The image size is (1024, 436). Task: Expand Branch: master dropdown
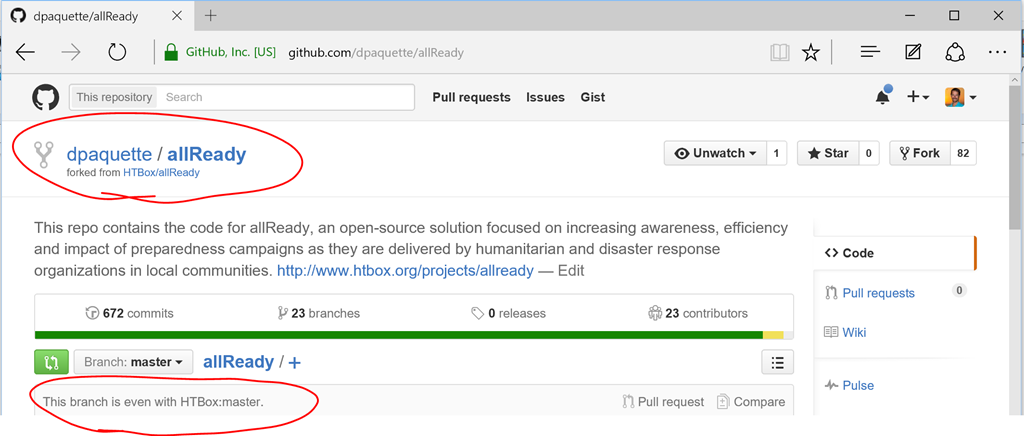133,362
